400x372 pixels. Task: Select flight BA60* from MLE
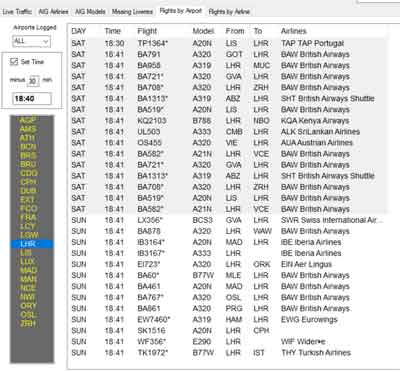(x=229, y=275)
